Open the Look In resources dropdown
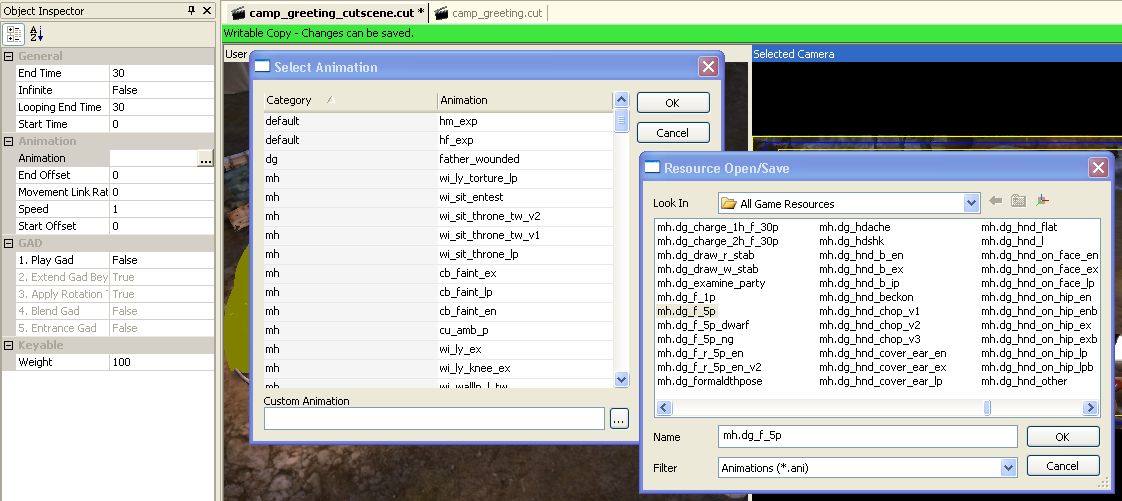 pyautogui.click(x=970, y=203)
